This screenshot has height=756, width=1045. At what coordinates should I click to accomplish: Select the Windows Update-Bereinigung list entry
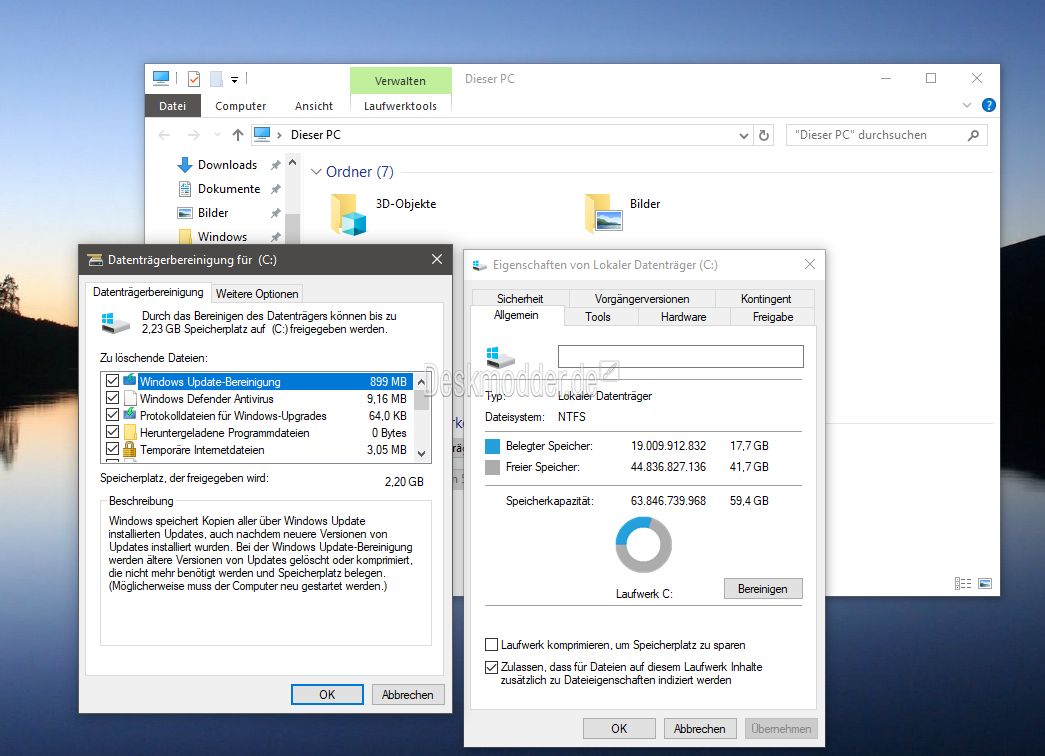pos(266,381)
